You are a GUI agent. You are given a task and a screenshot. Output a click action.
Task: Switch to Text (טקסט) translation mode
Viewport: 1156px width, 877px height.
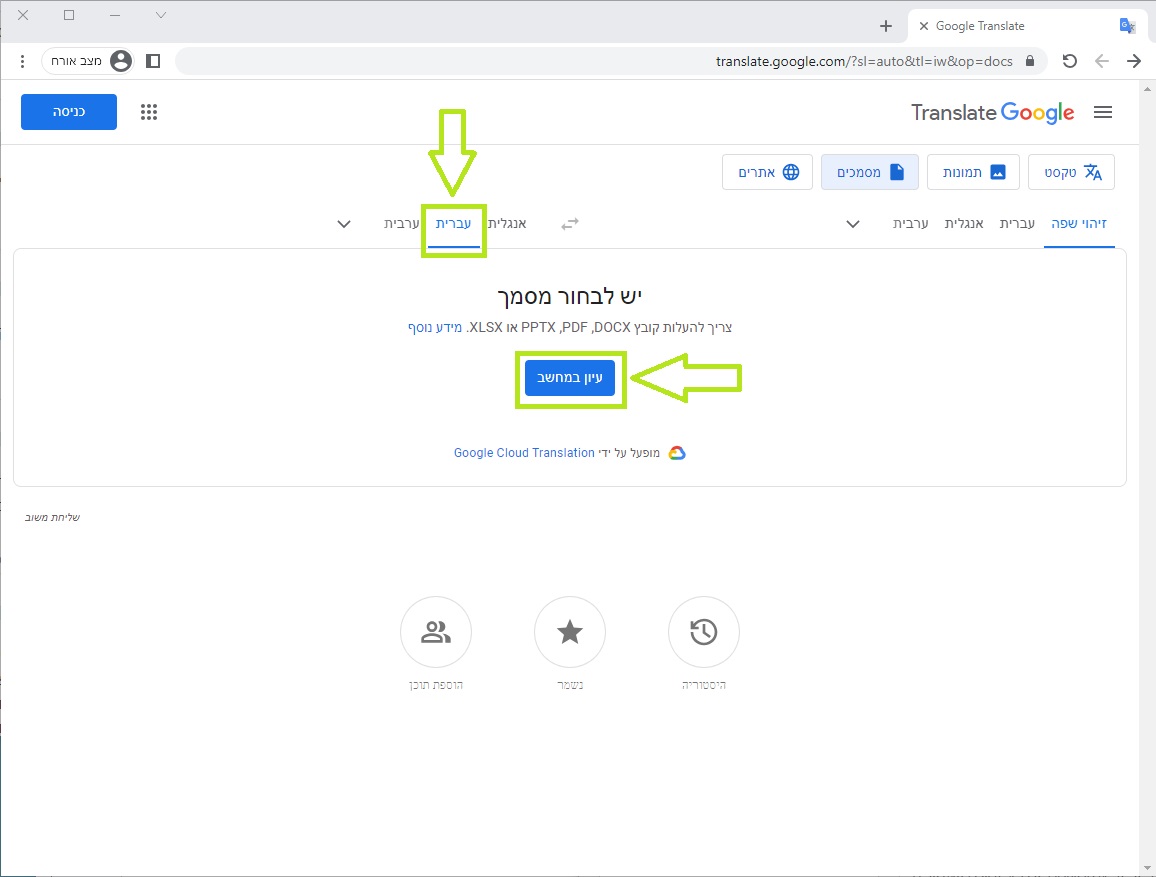1072,172
